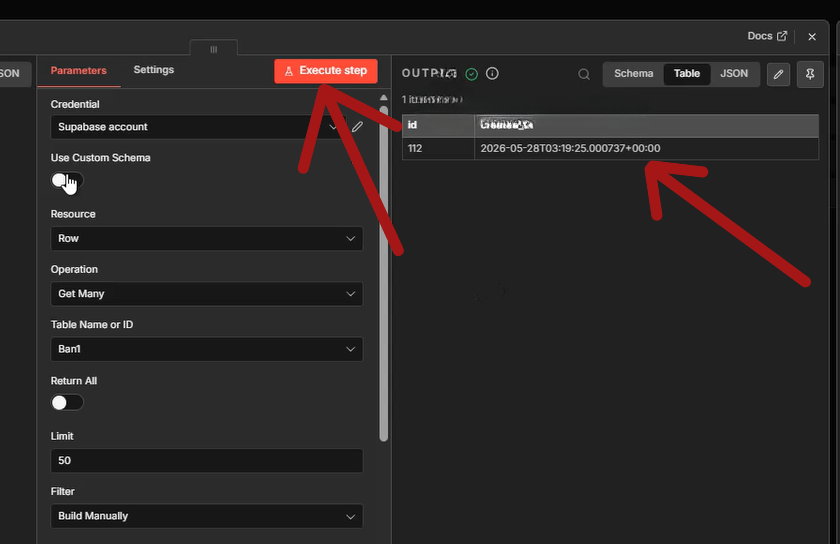Click the edit output pencil icon
This screenshot has width=840, height=544.
[x=778, y=74]
